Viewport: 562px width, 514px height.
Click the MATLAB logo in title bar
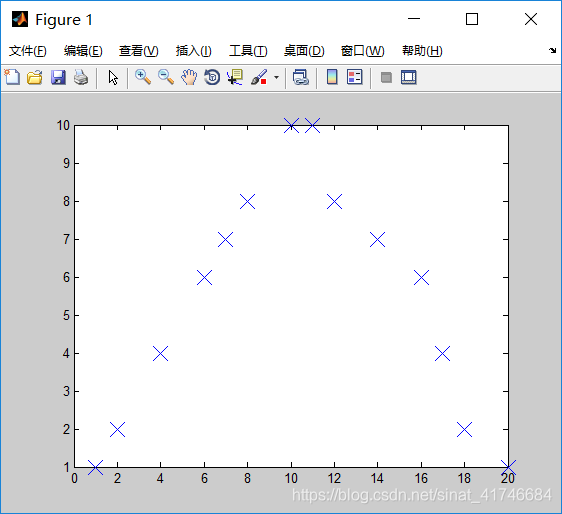(20, 19)
